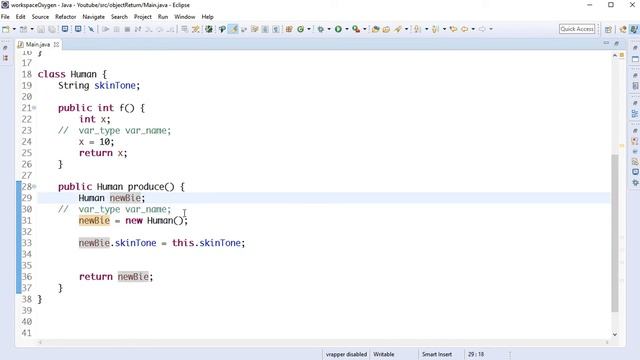Open the Source menu
640x360 pixels.
coord(40,17)
